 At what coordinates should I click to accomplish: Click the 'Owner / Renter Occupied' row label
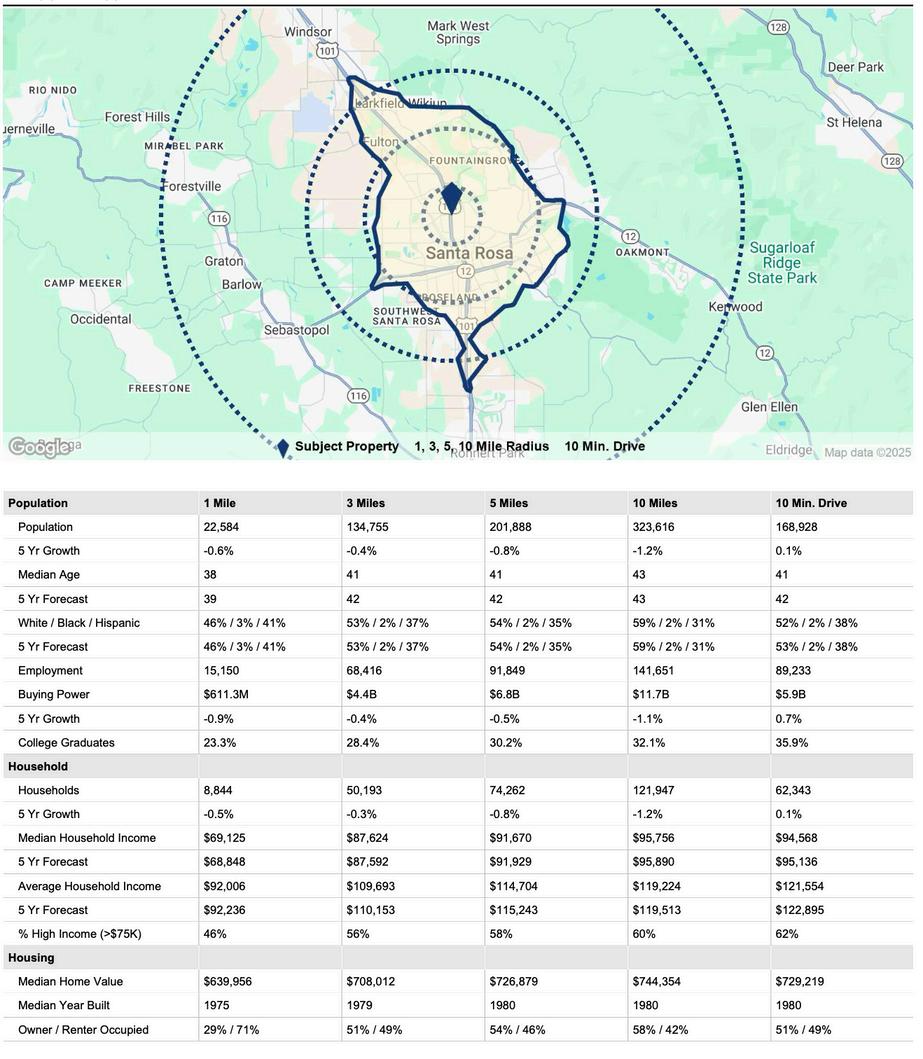83,1030
